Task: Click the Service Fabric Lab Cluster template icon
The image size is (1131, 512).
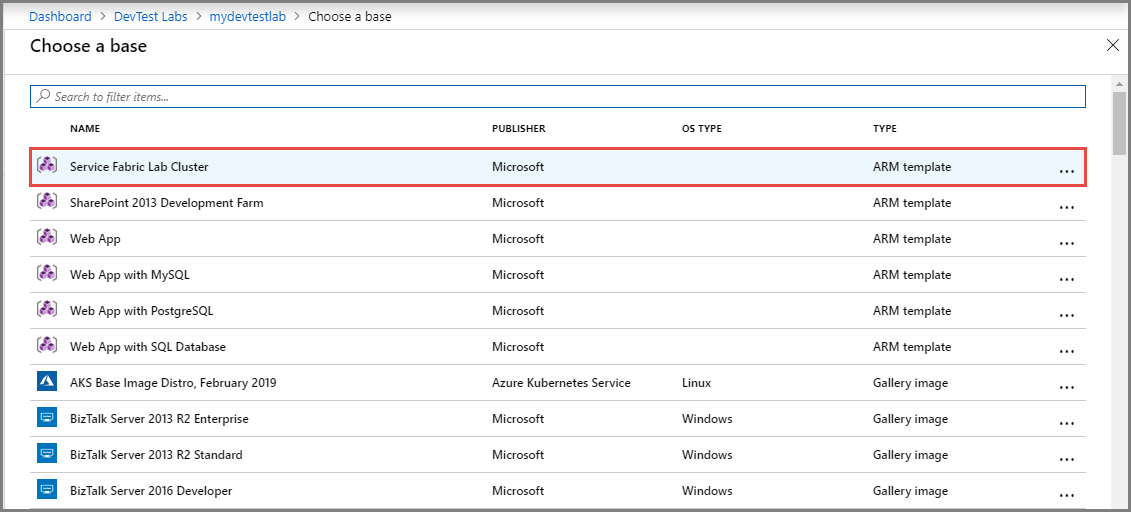Action: (47, 166)
